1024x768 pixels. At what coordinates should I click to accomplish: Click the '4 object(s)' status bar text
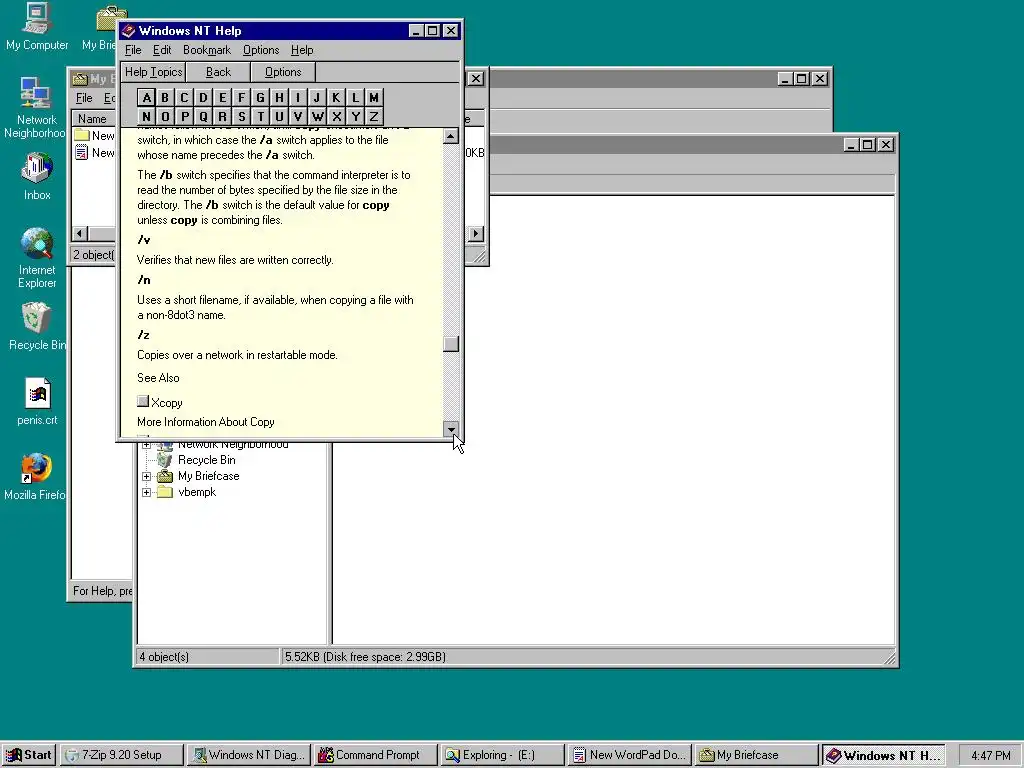coord(164,656)
